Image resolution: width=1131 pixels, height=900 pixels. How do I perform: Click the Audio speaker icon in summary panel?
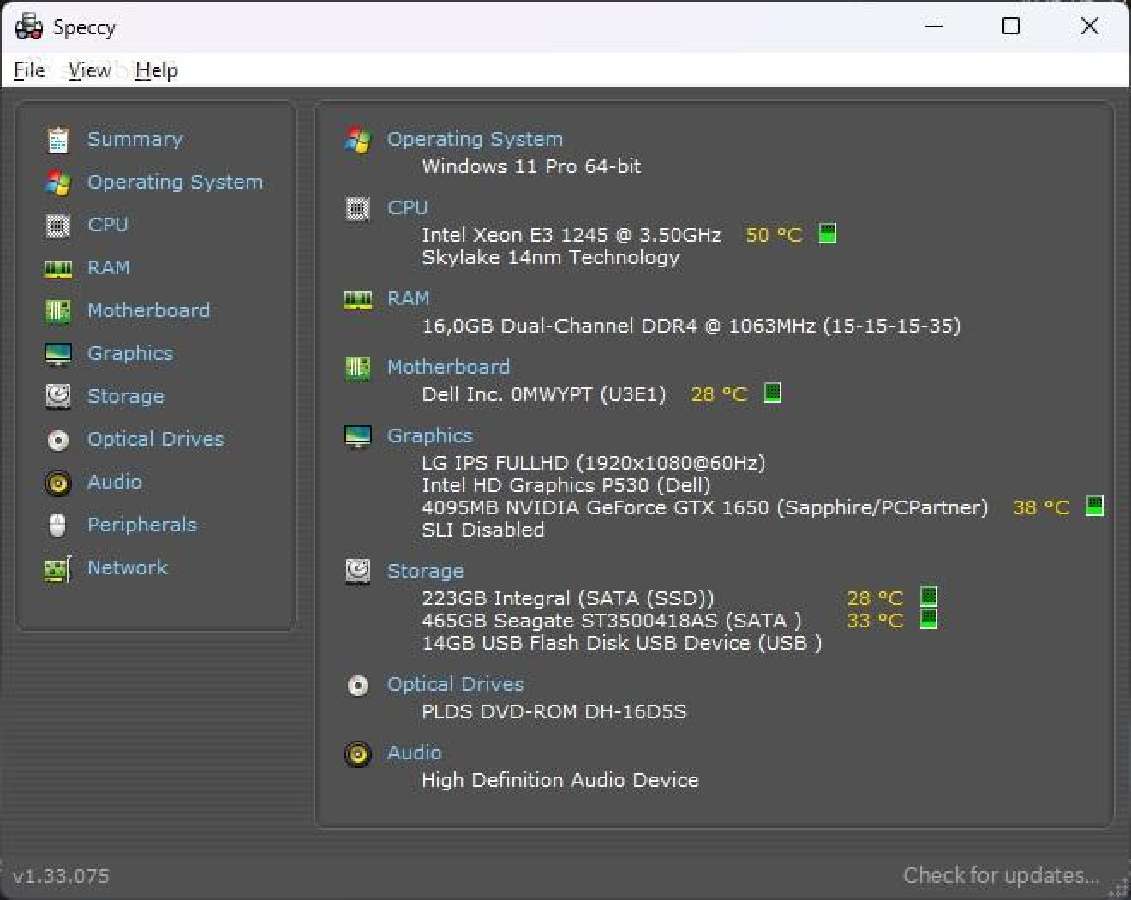tap(358, 754)
